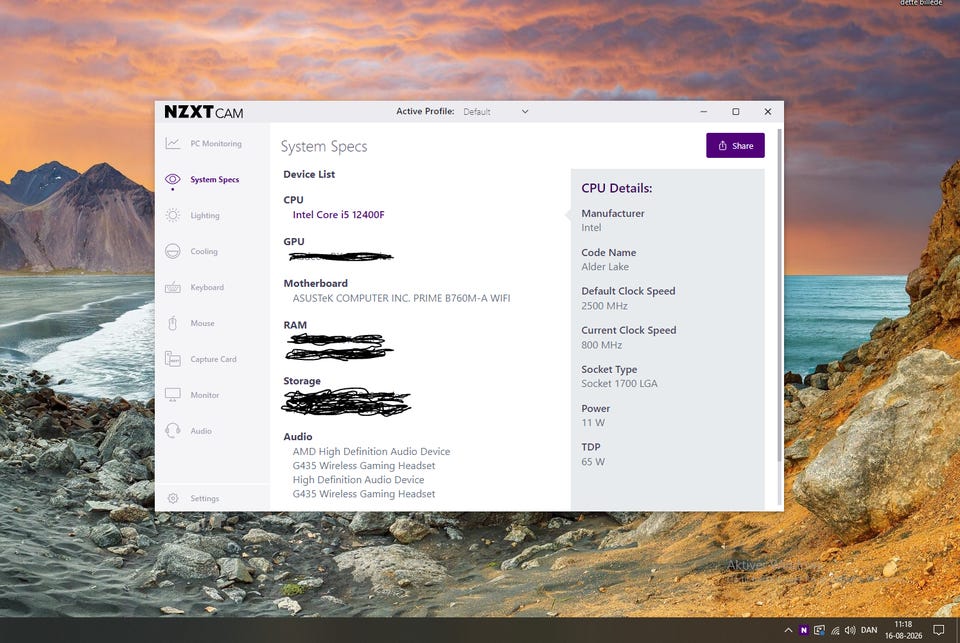Select High Definition Audio Device entry
Screen dimensions: 960x643
(358, 479)
